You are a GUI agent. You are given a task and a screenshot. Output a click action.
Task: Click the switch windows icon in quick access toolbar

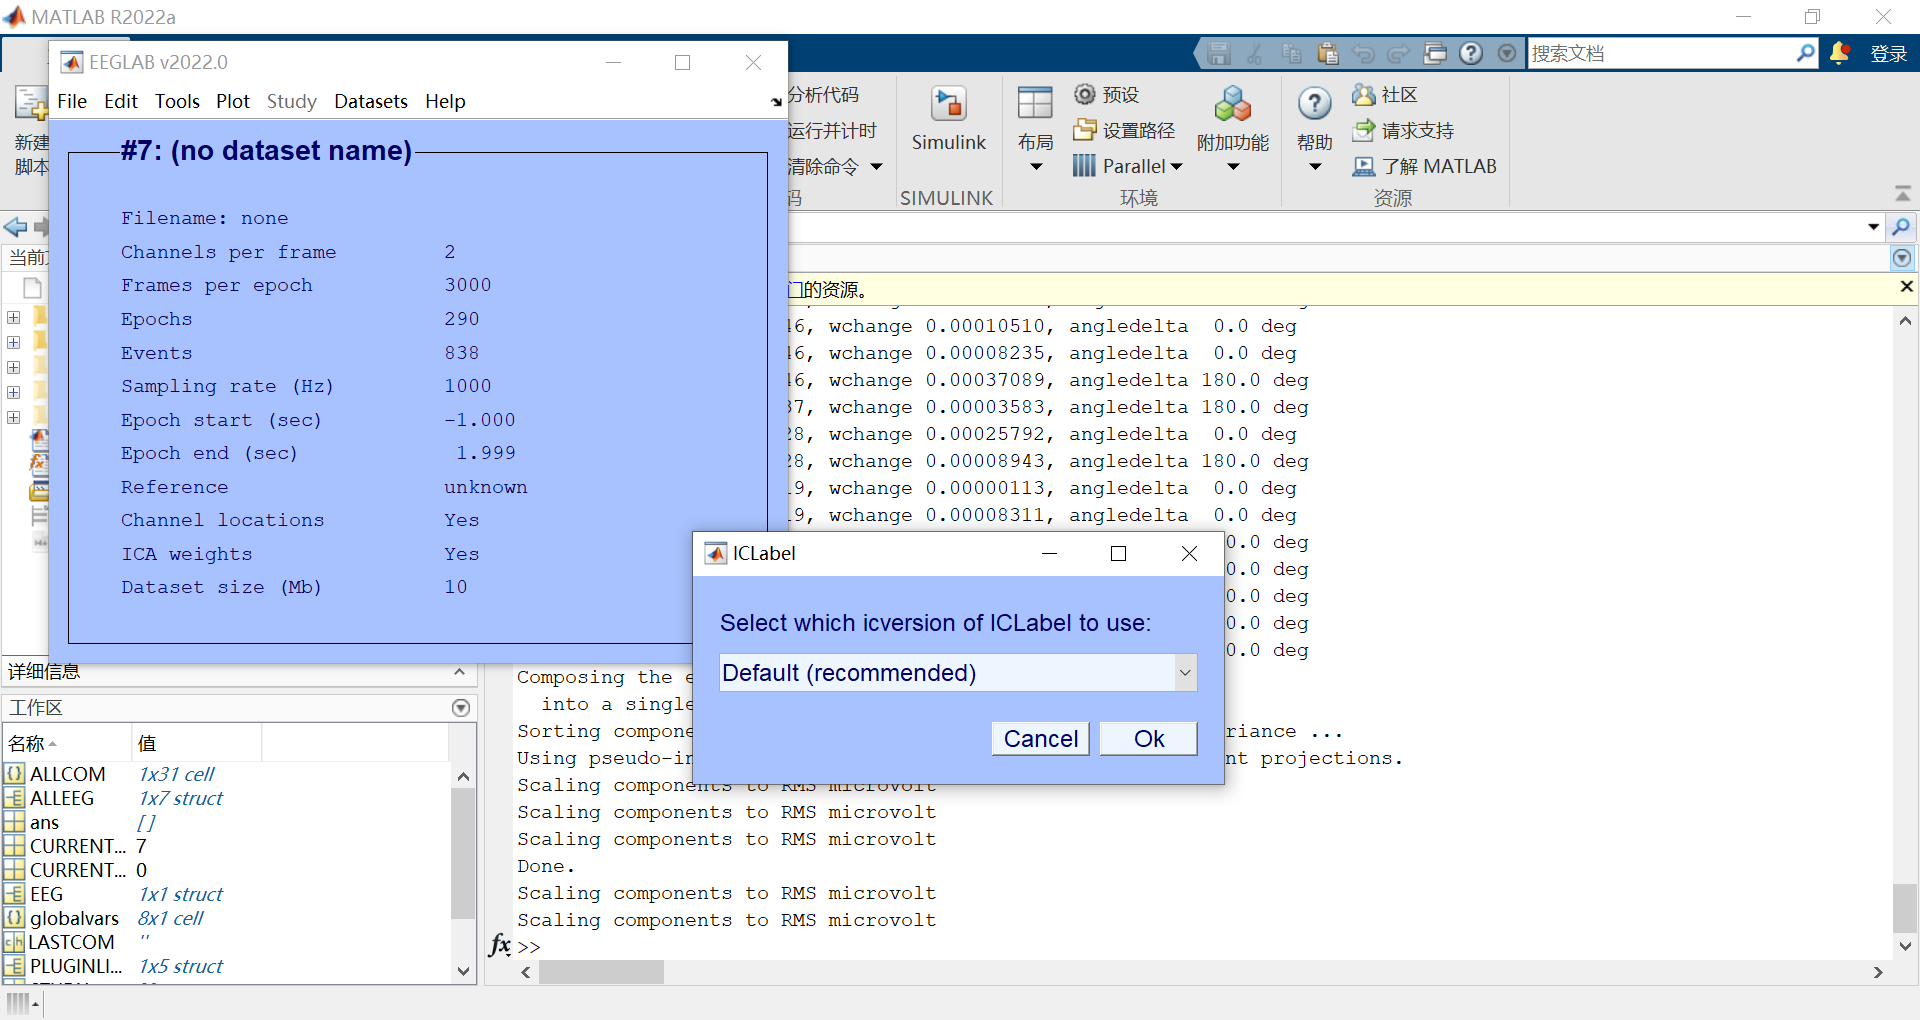point(1435,53)
